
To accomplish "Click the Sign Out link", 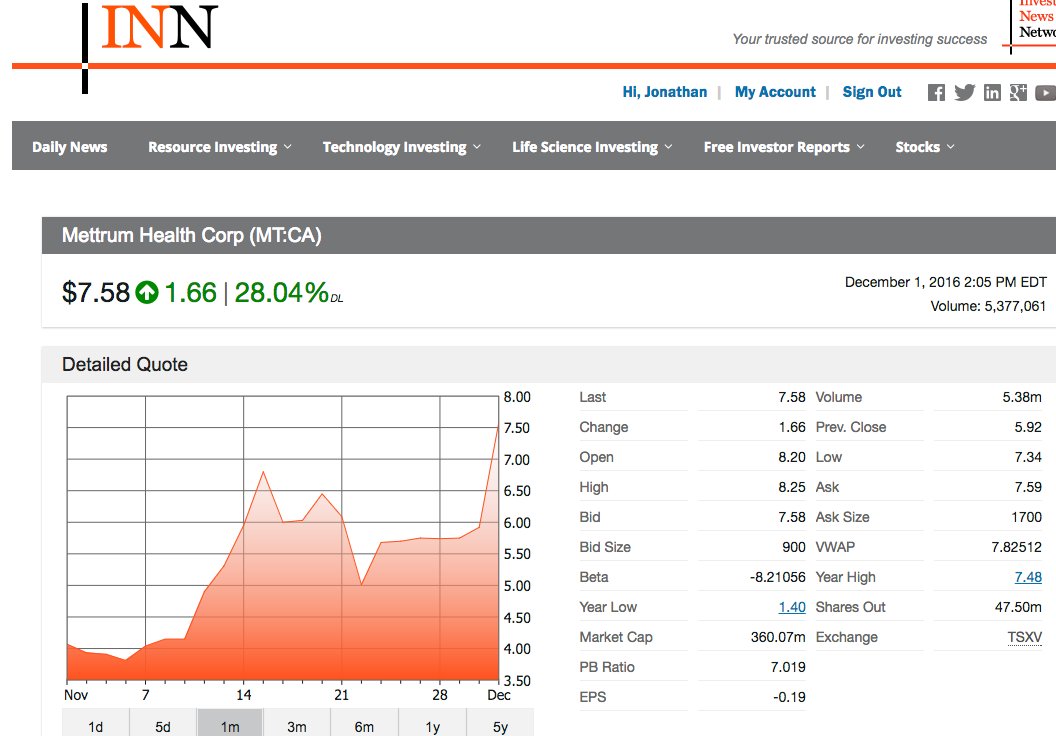I will 872,92.
